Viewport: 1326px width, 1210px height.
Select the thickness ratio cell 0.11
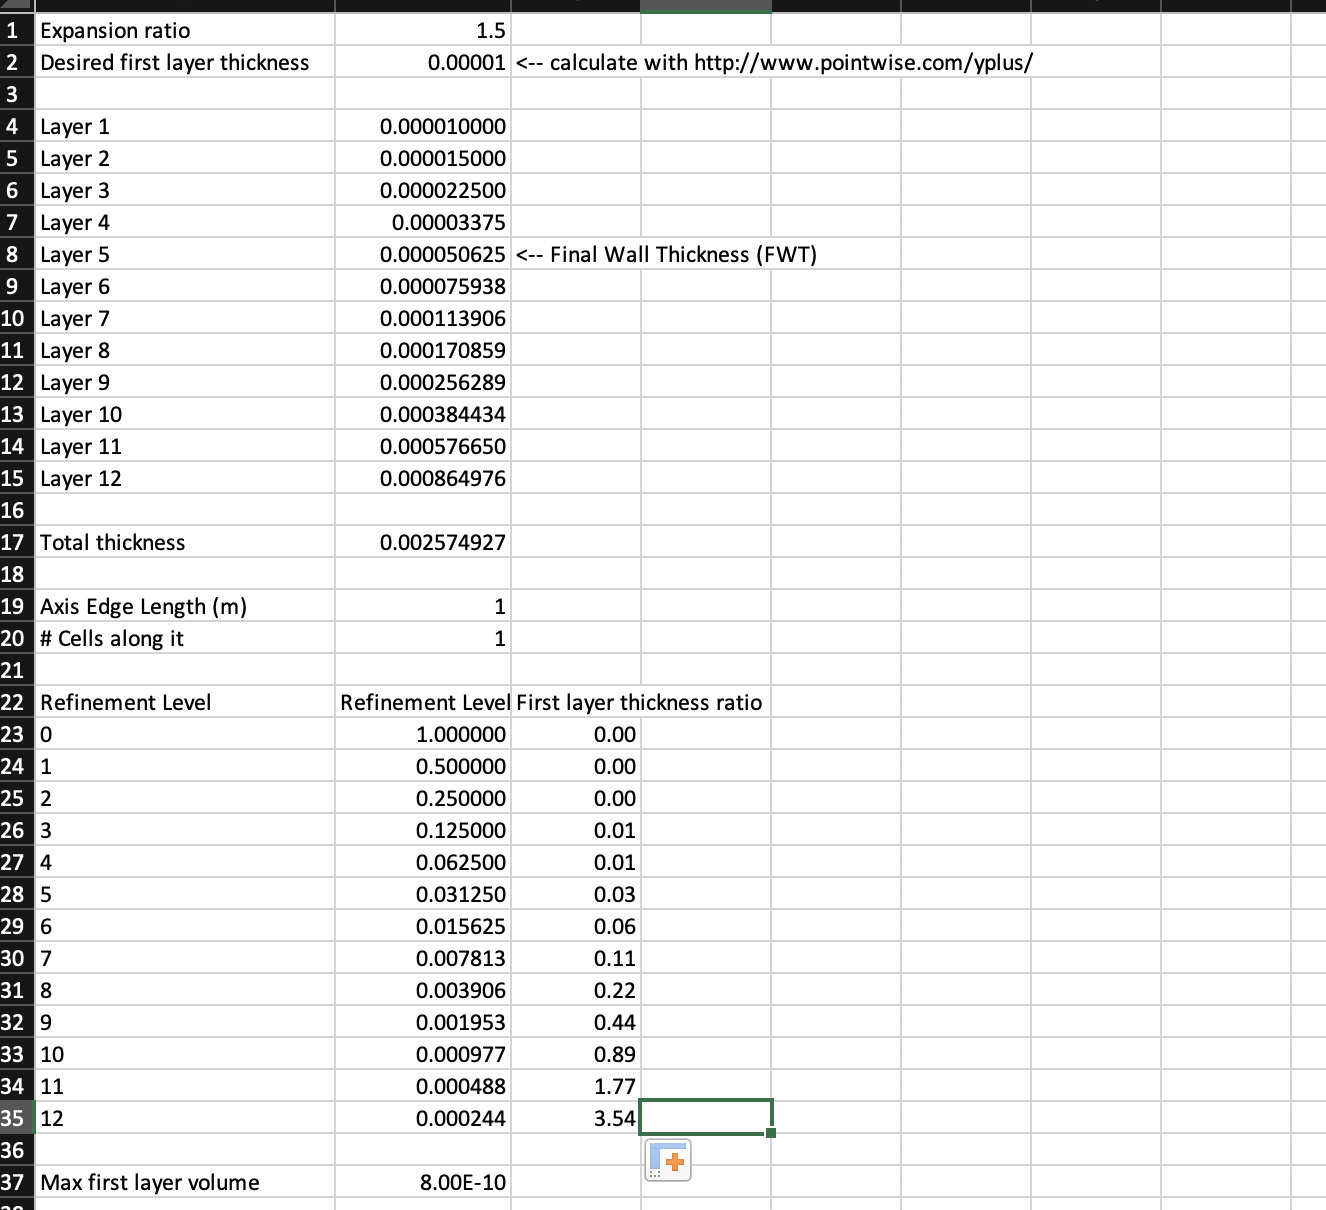(x=576, y=959)
